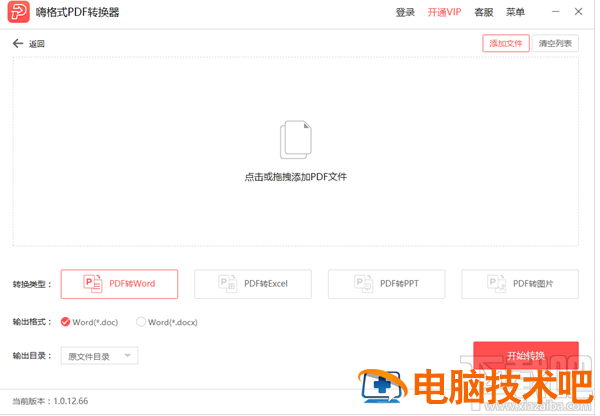This screenshot has width=600, height=416.
Task: Click the 输出格式 label
Action: pos(32,322)
